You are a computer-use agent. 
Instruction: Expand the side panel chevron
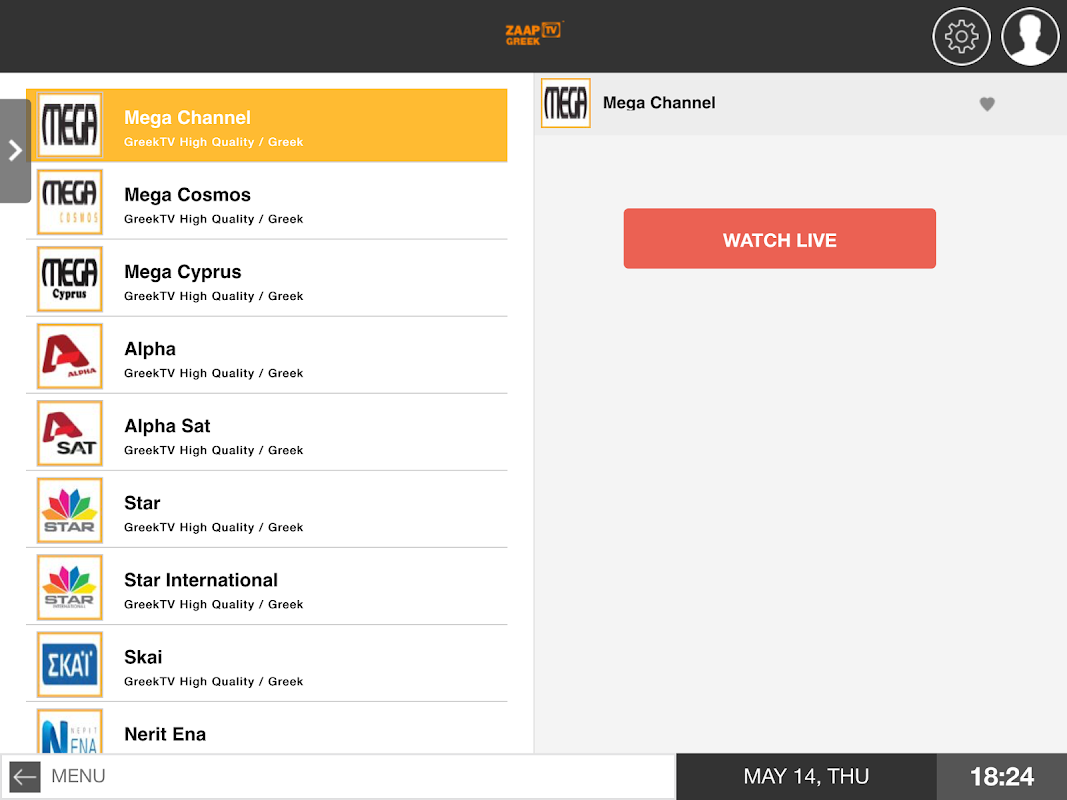click(x=15, y=150)
